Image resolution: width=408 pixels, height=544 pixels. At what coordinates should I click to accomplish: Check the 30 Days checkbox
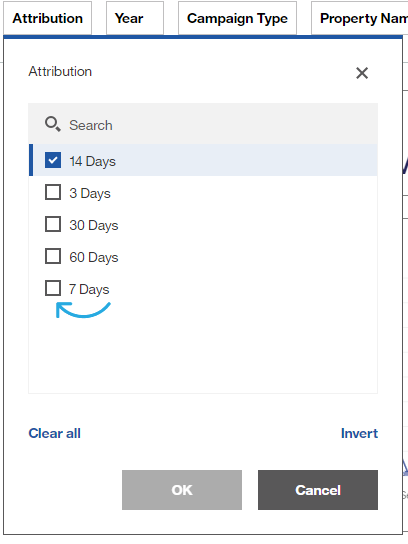click(x=53, y=224)
